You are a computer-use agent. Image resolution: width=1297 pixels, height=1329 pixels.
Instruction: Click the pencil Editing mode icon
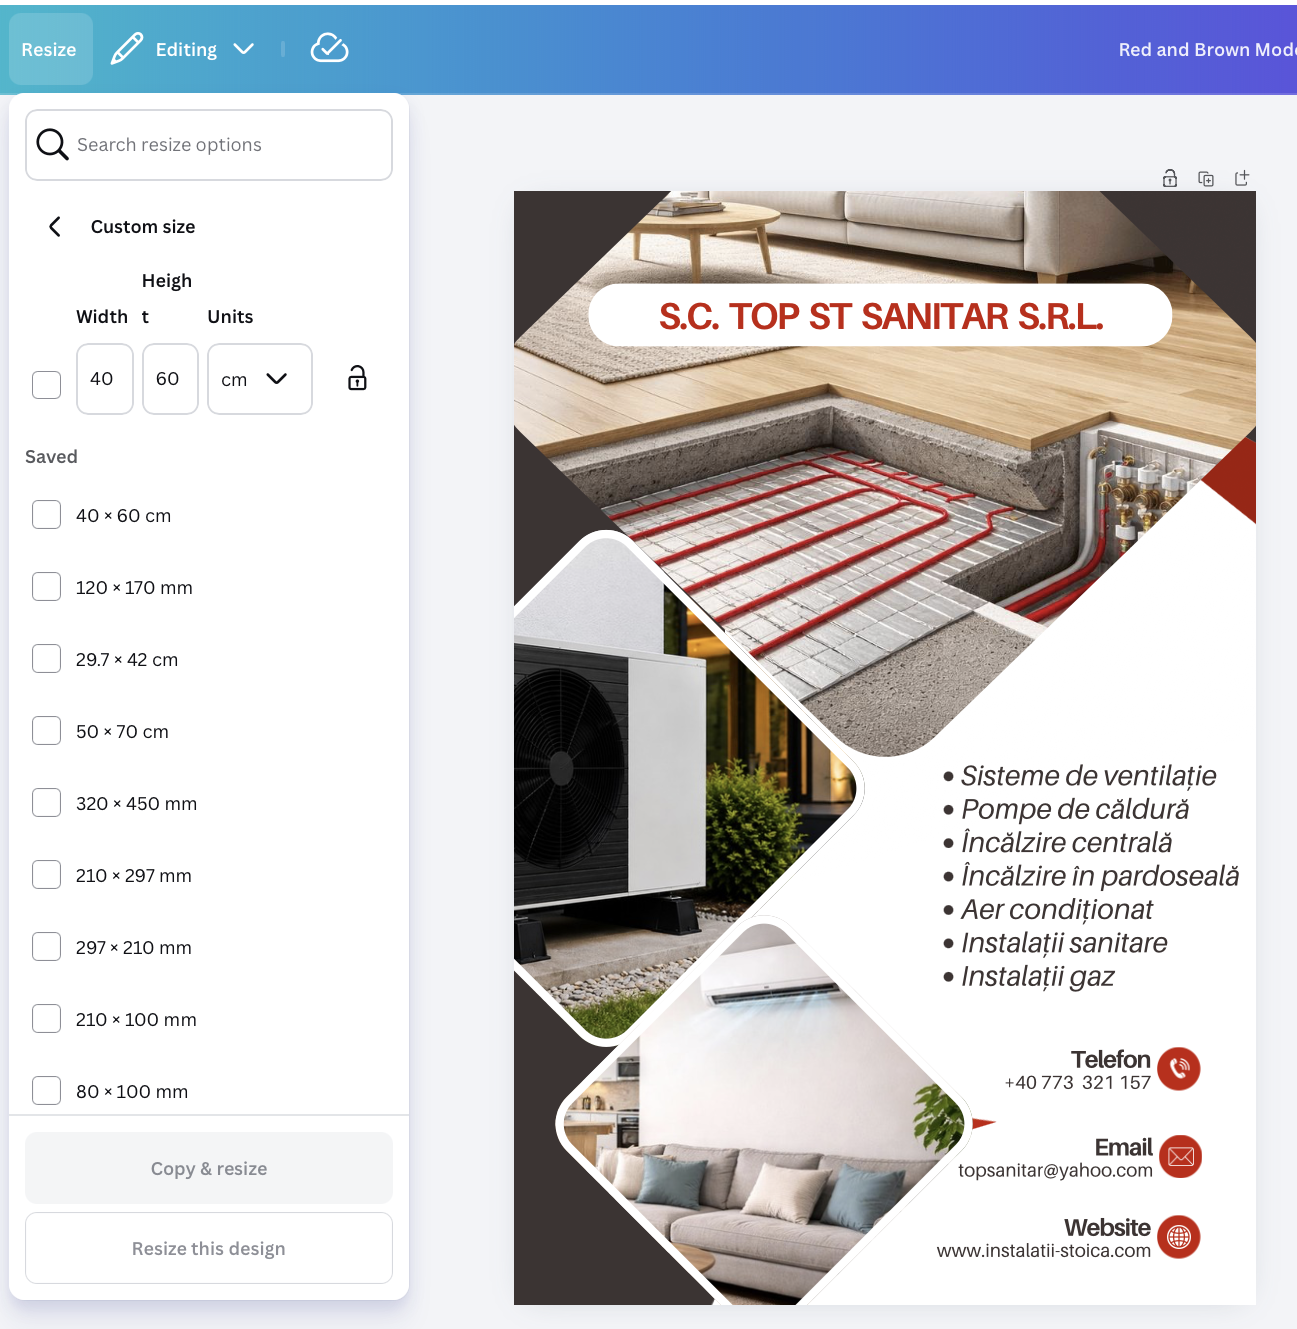coord(126,49)
